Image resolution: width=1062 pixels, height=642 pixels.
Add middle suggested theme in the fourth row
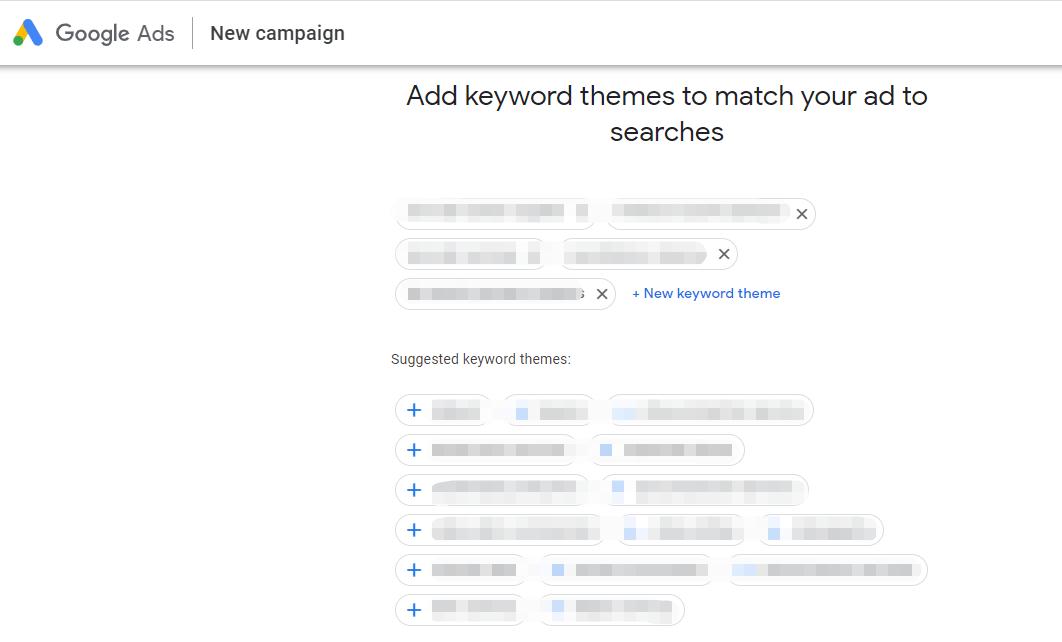click(630, 531)
